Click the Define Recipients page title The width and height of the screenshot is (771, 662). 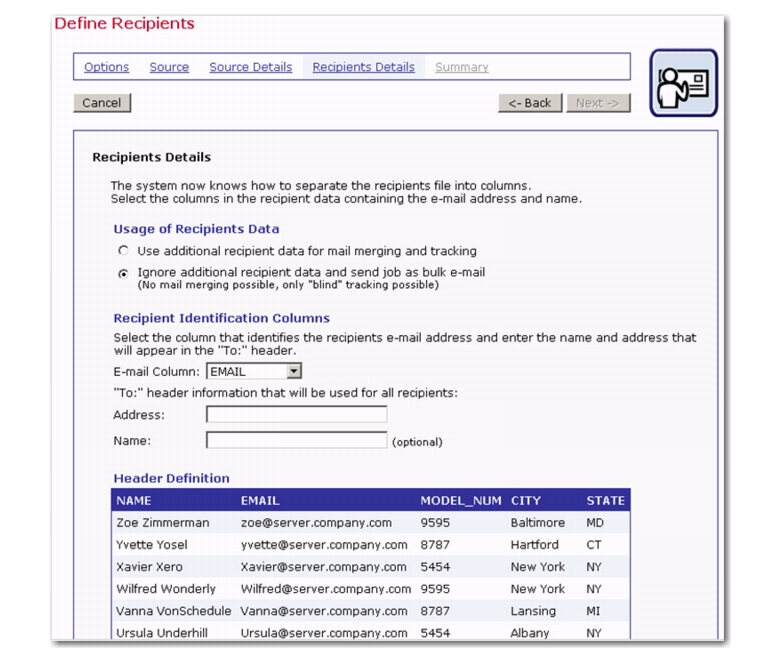coord(124,23)
